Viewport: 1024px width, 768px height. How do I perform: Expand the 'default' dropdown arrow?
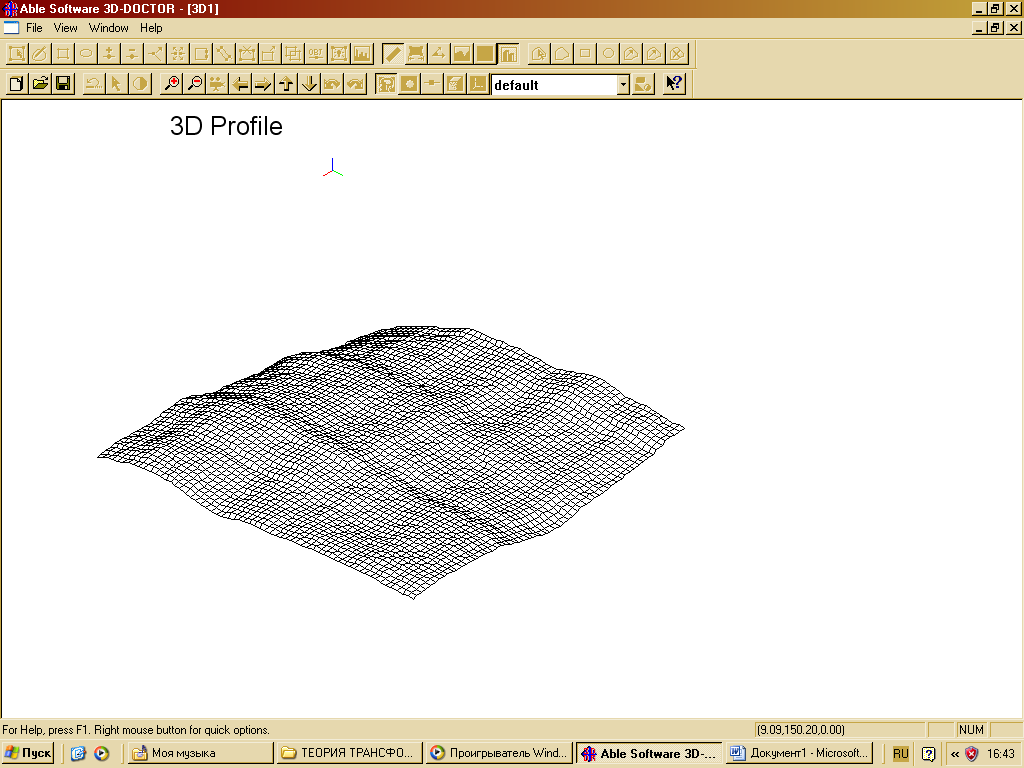(x=623, y=85)
